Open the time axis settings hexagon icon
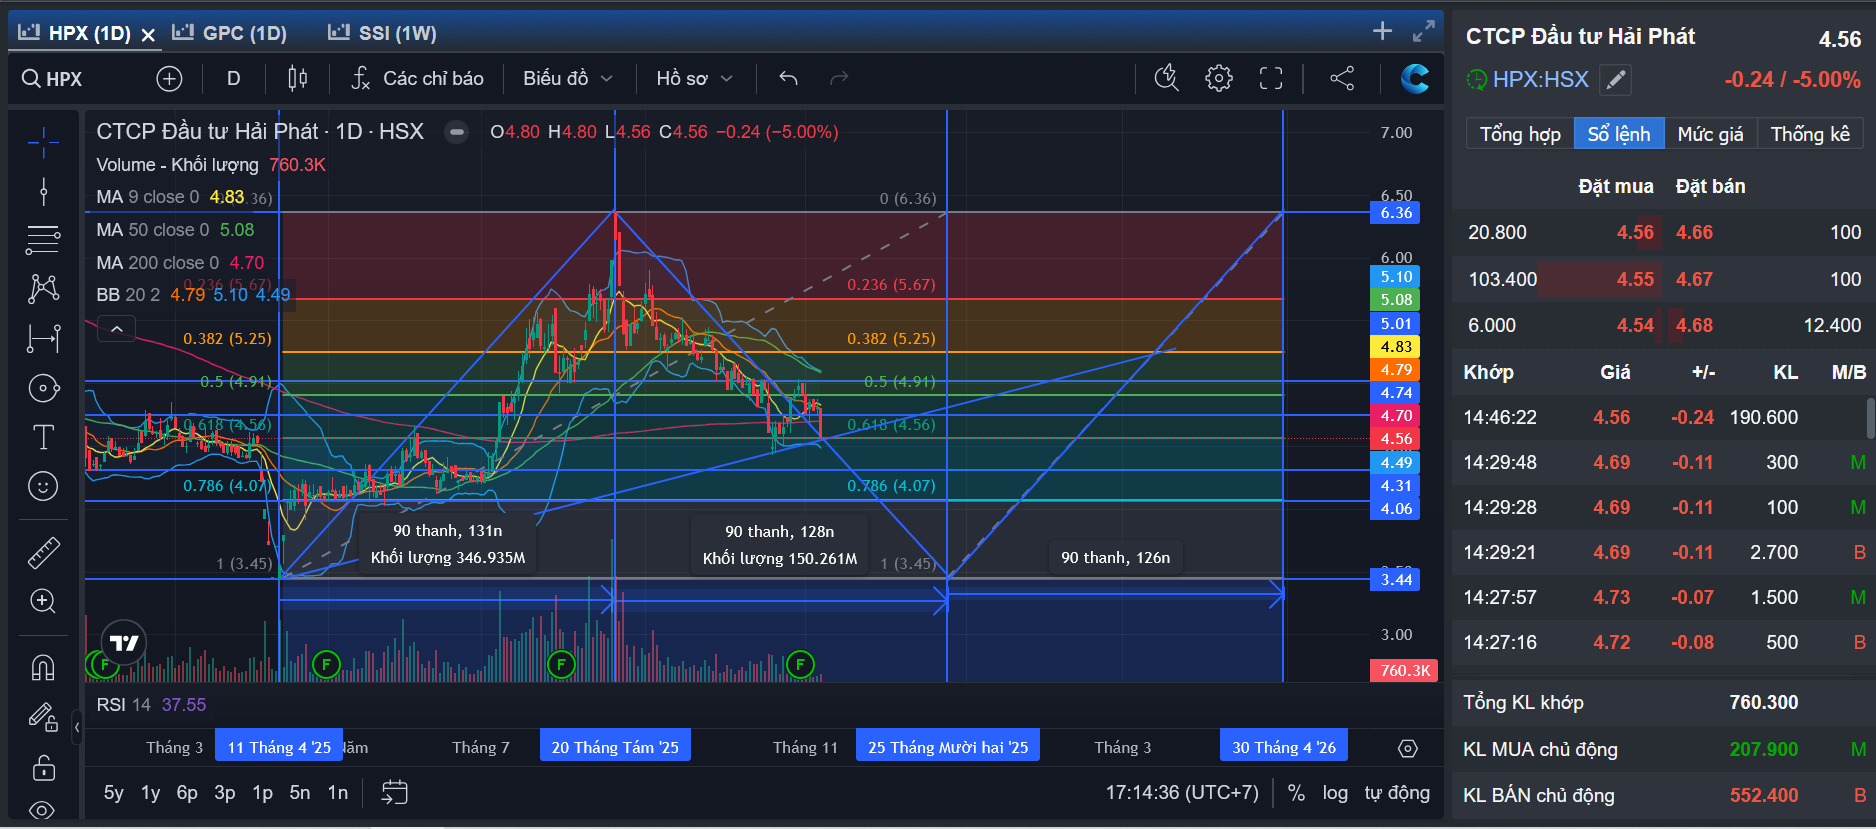 [1408, 748]
